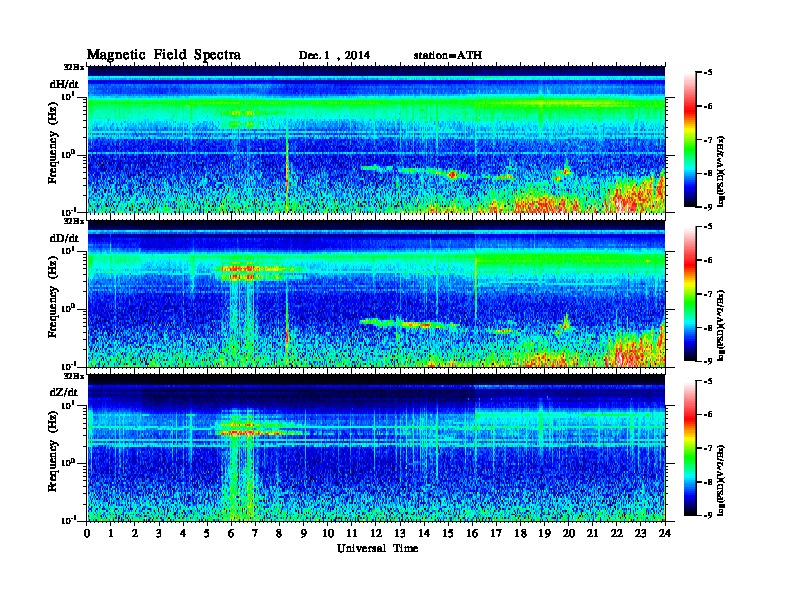The height and width of the screenshot is (612, 792).
Task: Click hour tick label "20" on time axis
Action: click(569, 534)
